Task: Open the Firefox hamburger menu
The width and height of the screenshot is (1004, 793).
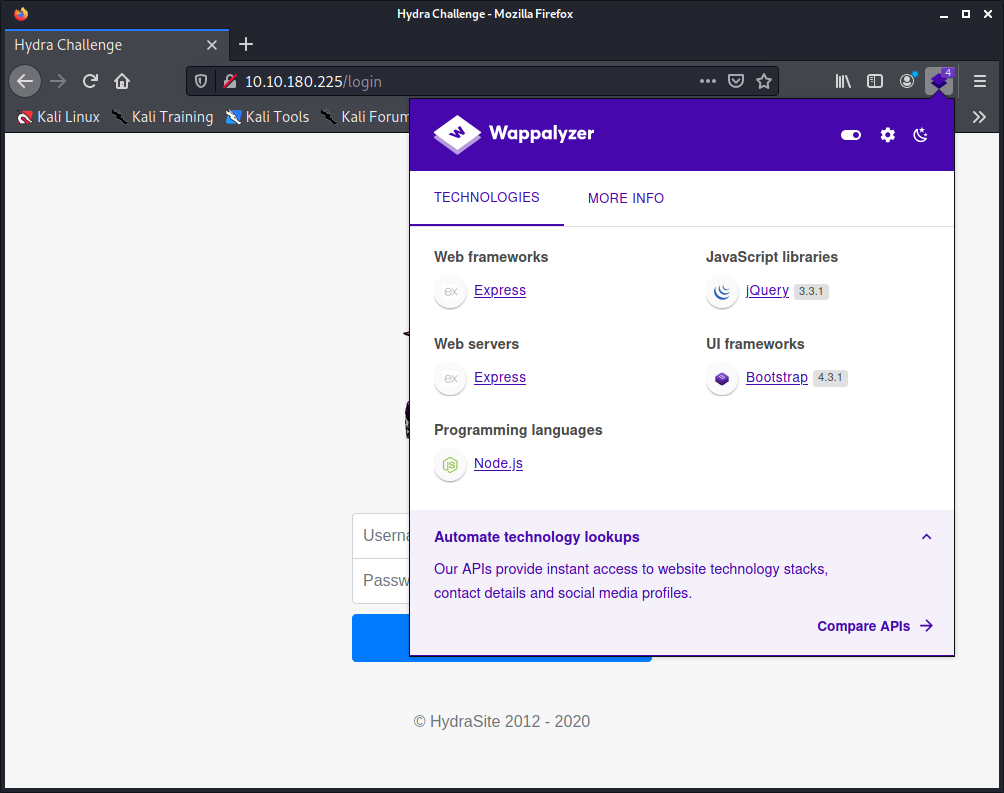Action: [x=980, y=81]
